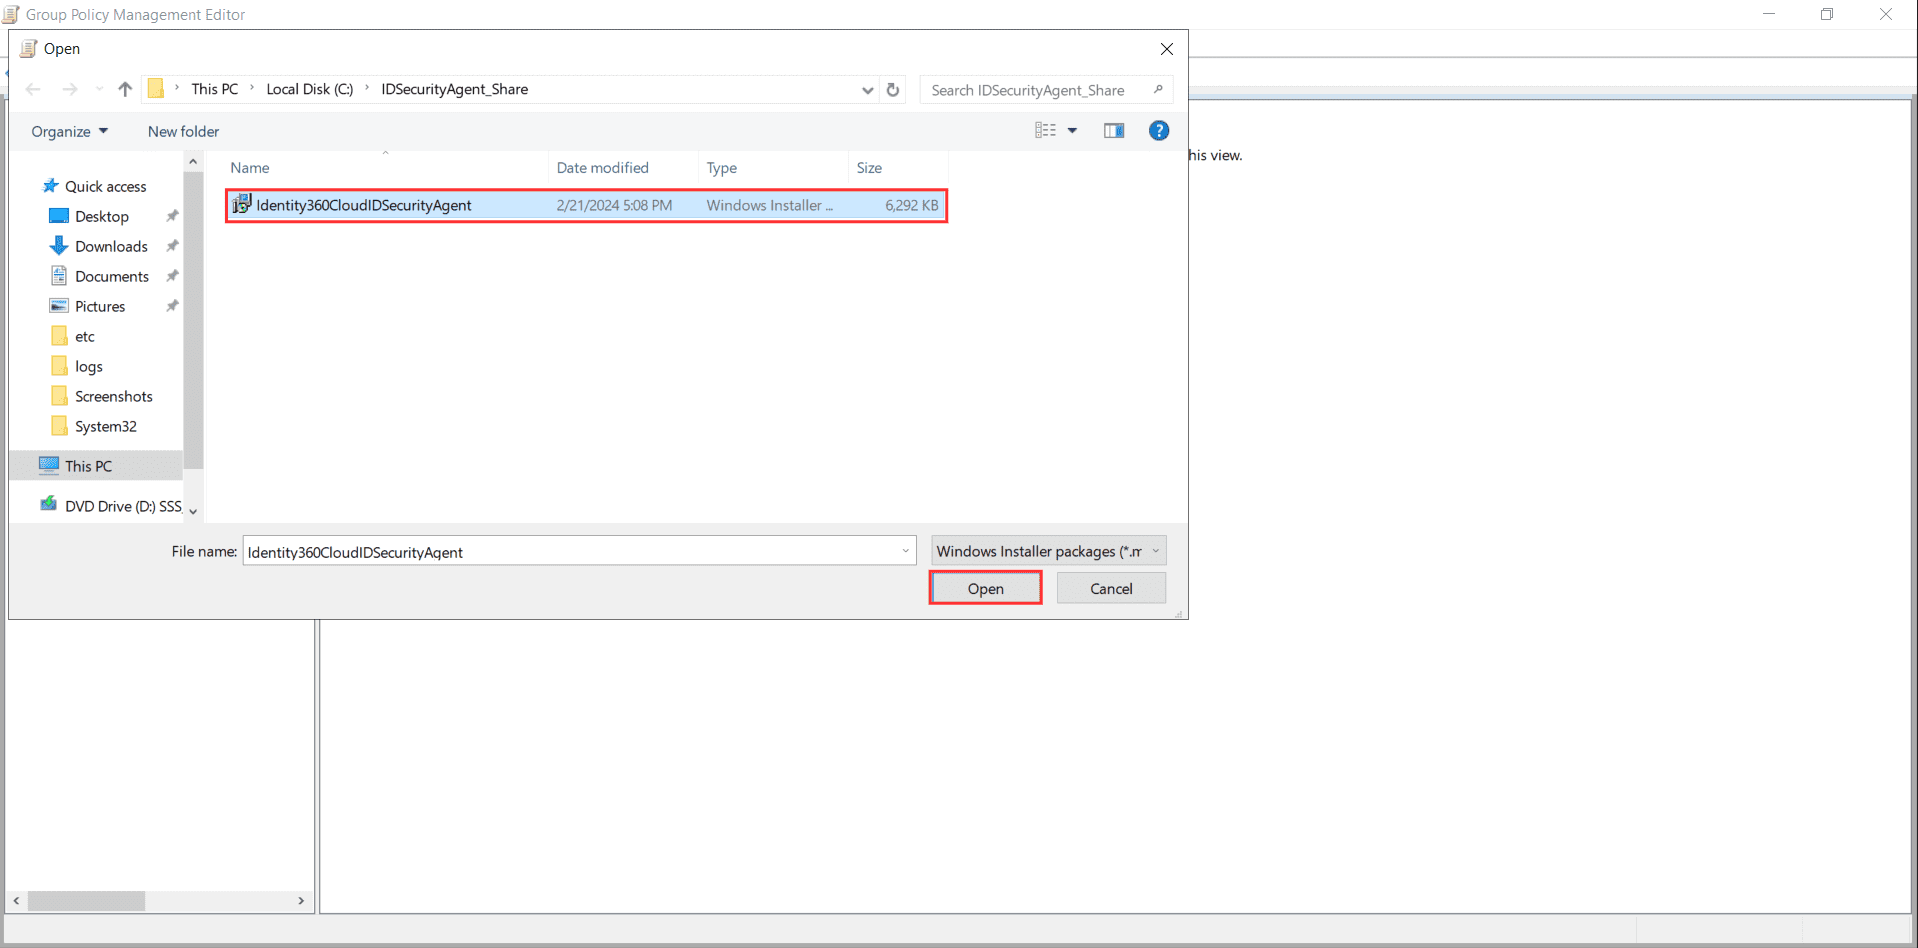Cancel the Open dialog
The height and width of the screenshot is (948, 1918).
pos(1111,589)
